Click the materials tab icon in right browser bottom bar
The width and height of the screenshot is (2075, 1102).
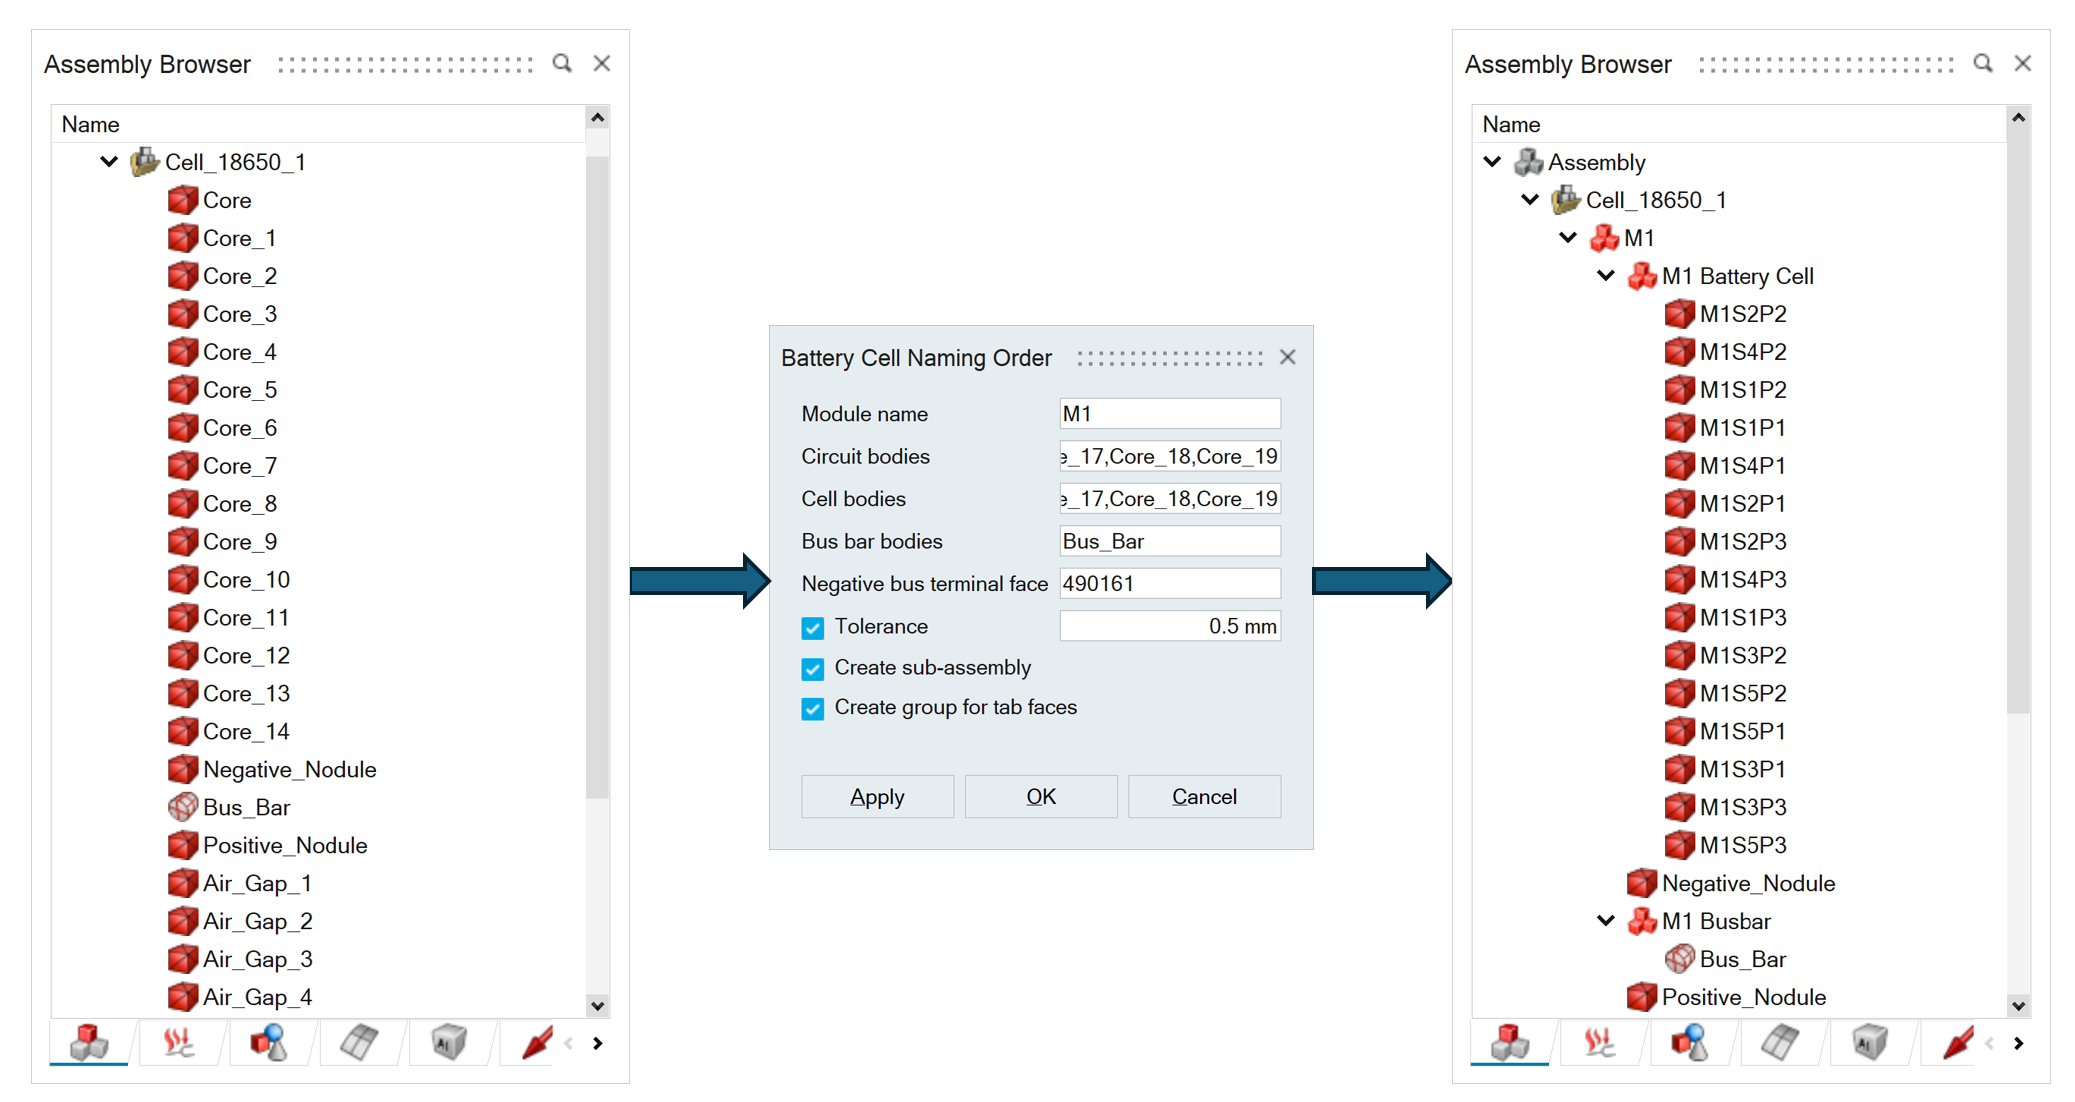pos(1869,1042)
